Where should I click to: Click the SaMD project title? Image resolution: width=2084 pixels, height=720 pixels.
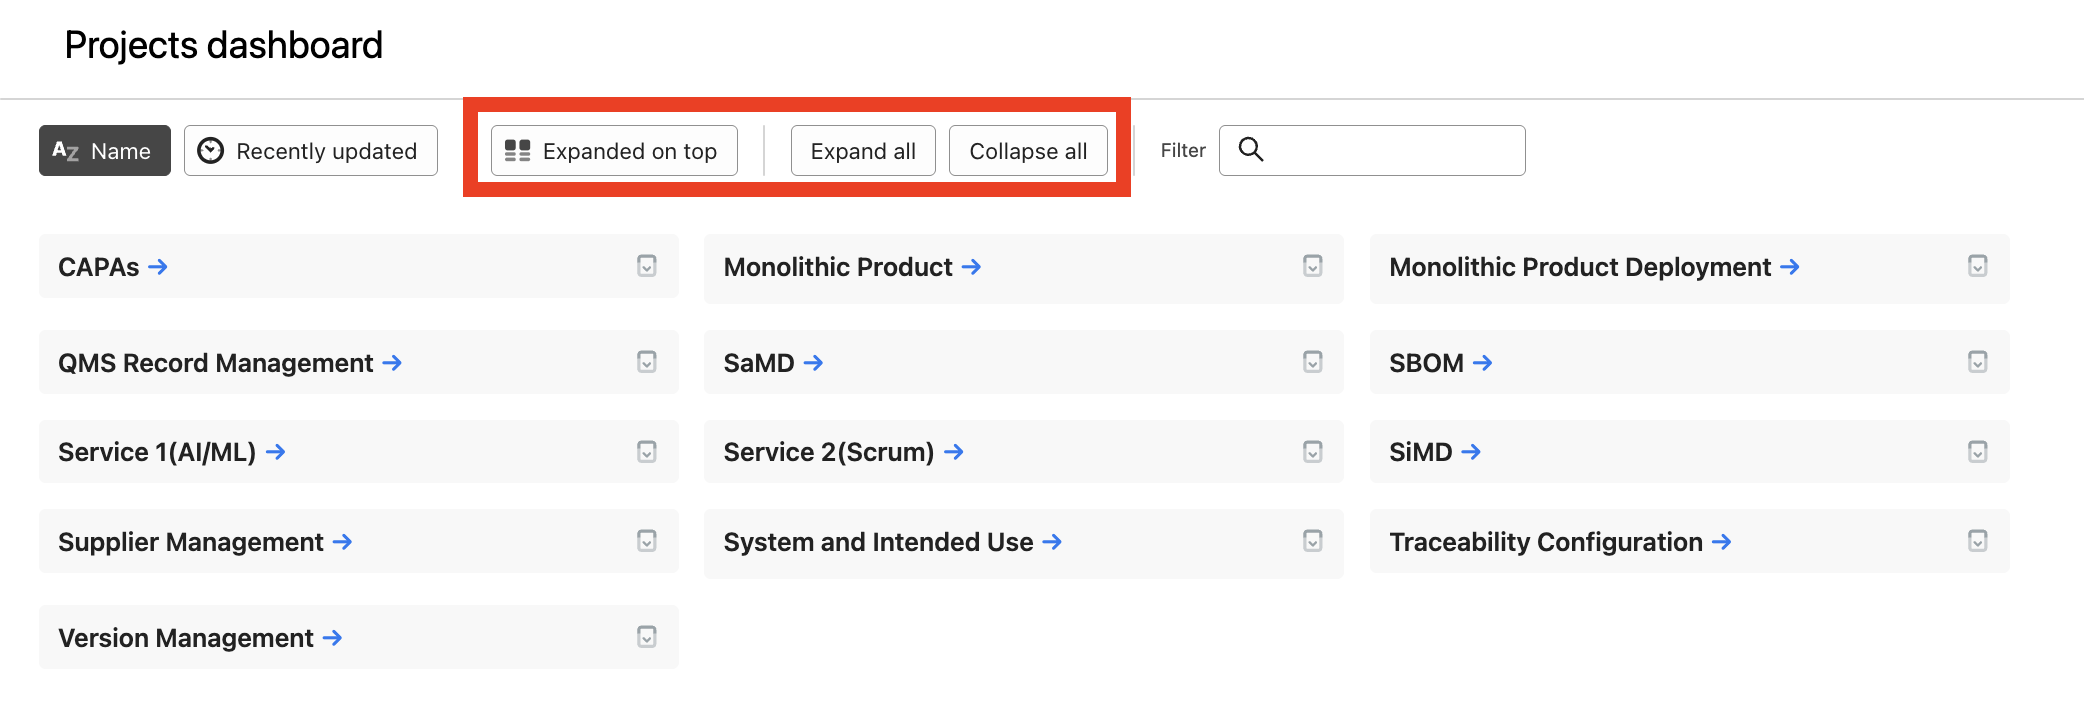coord(759,363)
